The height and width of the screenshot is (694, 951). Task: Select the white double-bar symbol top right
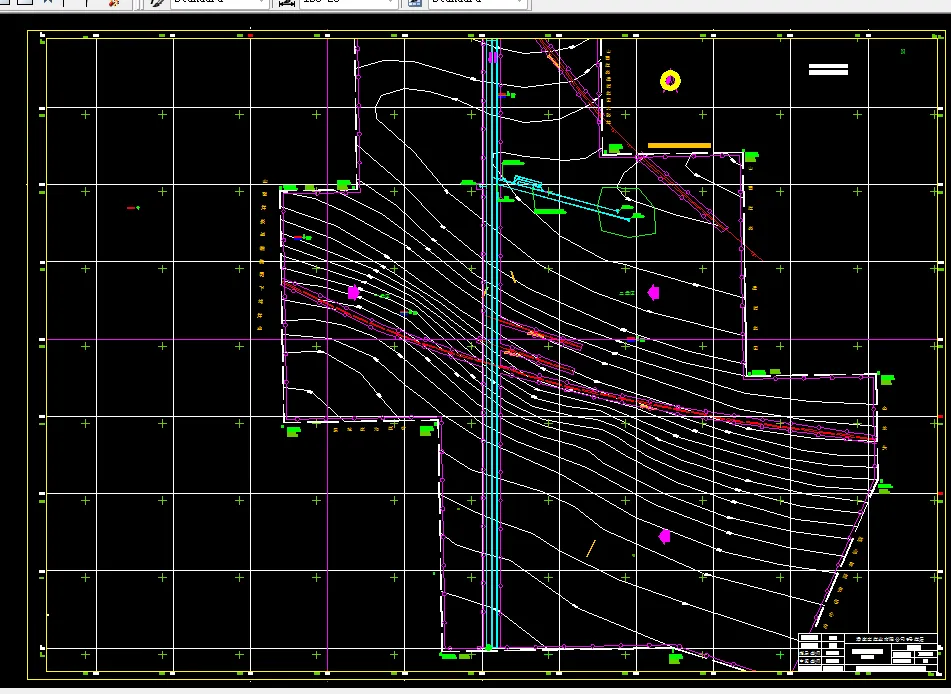tap(828, 70)
